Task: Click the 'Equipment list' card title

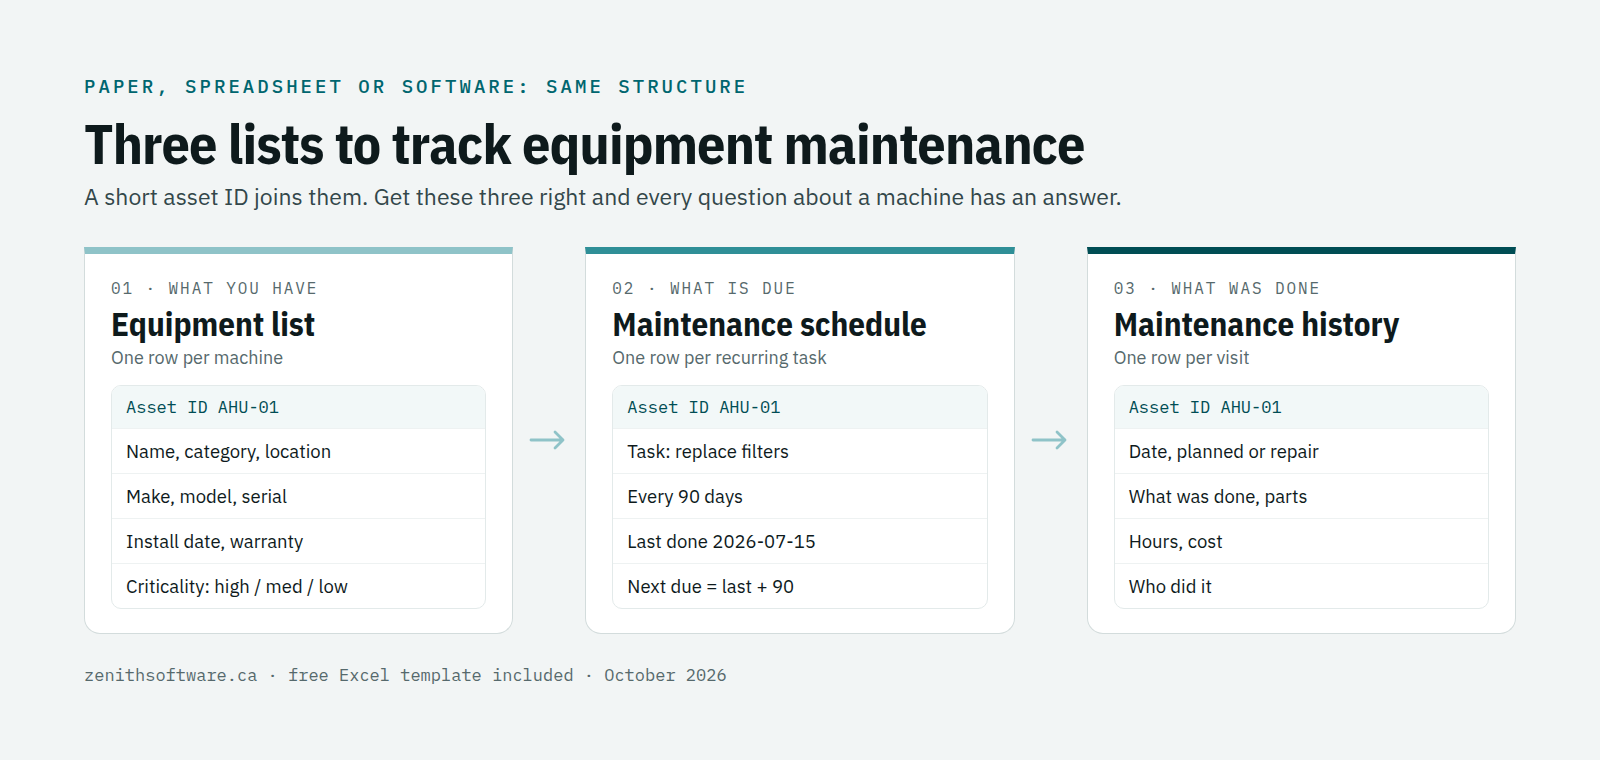Action: click(x=213, y=325)
